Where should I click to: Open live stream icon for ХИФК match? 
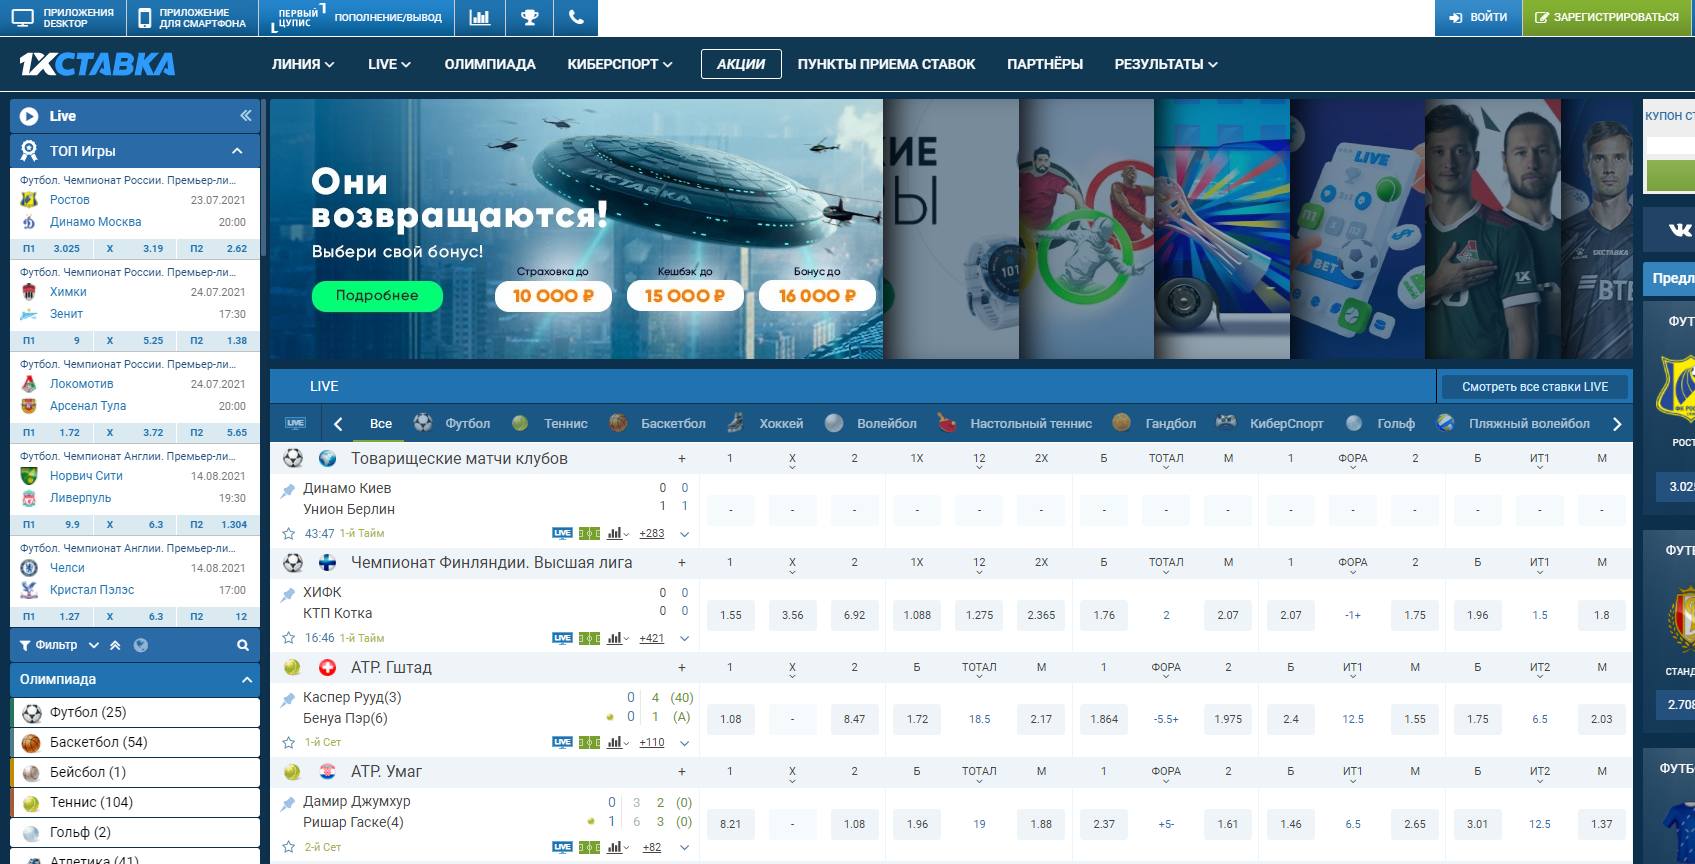pyautogui.click(x=563, y=638)
